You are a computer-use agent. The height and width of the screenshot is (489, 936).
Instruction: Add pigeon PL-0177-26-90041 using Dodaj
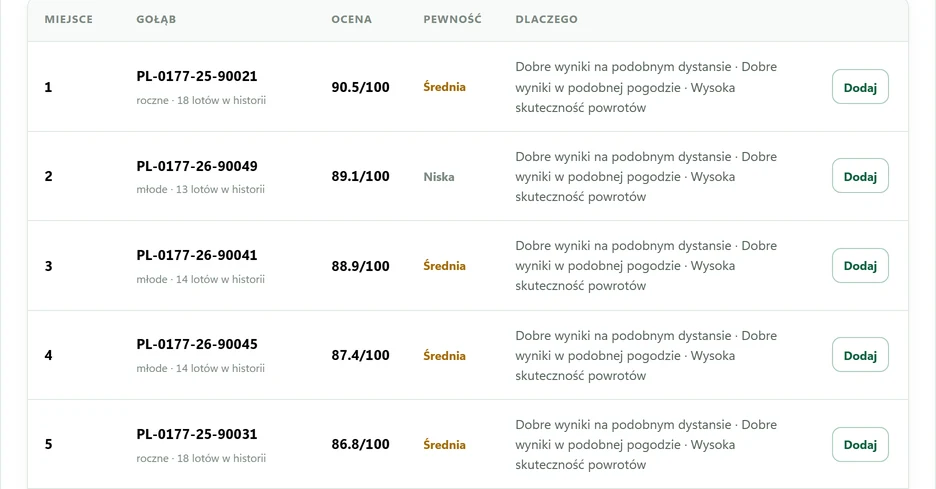click(860, 266)
